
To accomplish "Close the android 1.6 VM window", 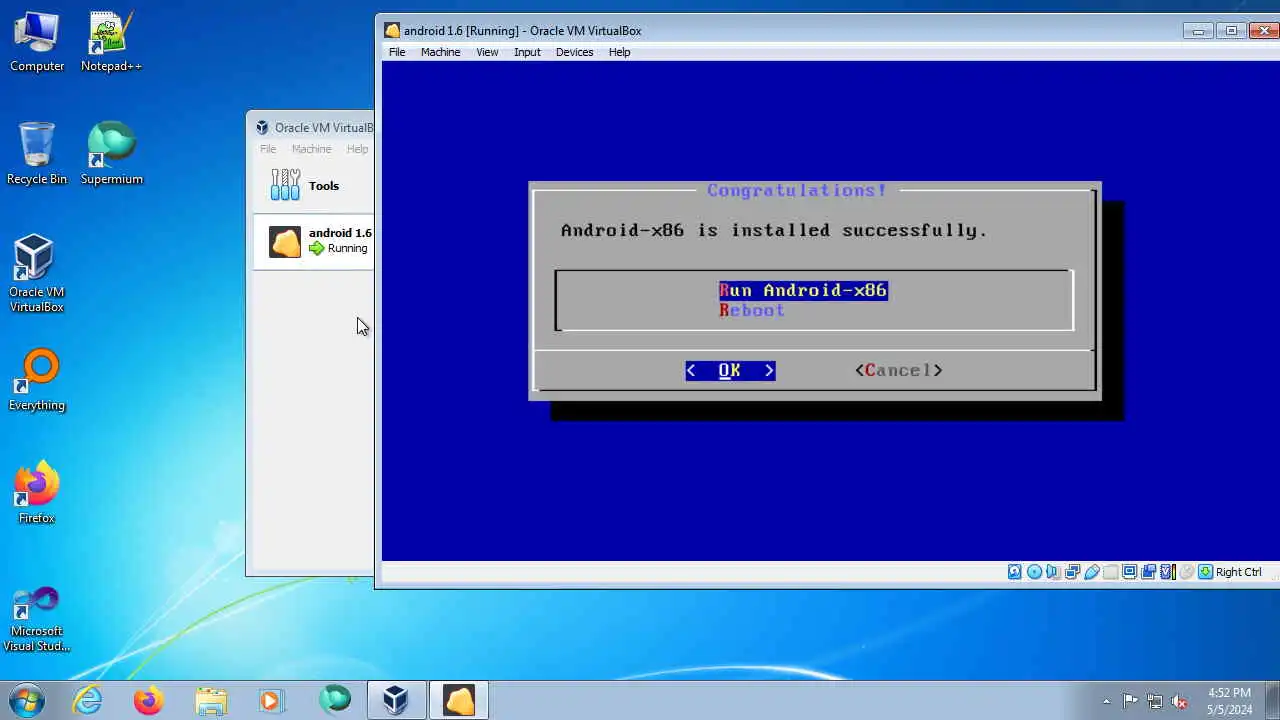I will pyautogui.click(x=1263, y=31).
